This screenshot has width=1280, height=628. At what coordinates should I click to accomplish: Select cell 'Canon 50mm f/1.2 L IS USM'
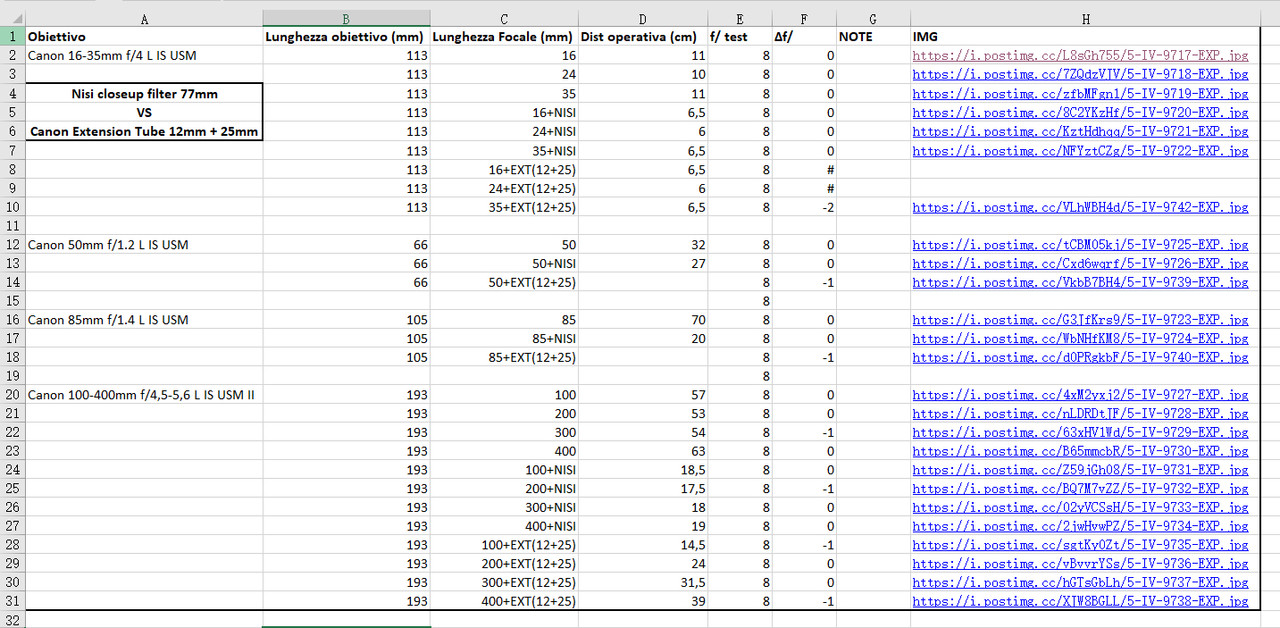(144, 245)
